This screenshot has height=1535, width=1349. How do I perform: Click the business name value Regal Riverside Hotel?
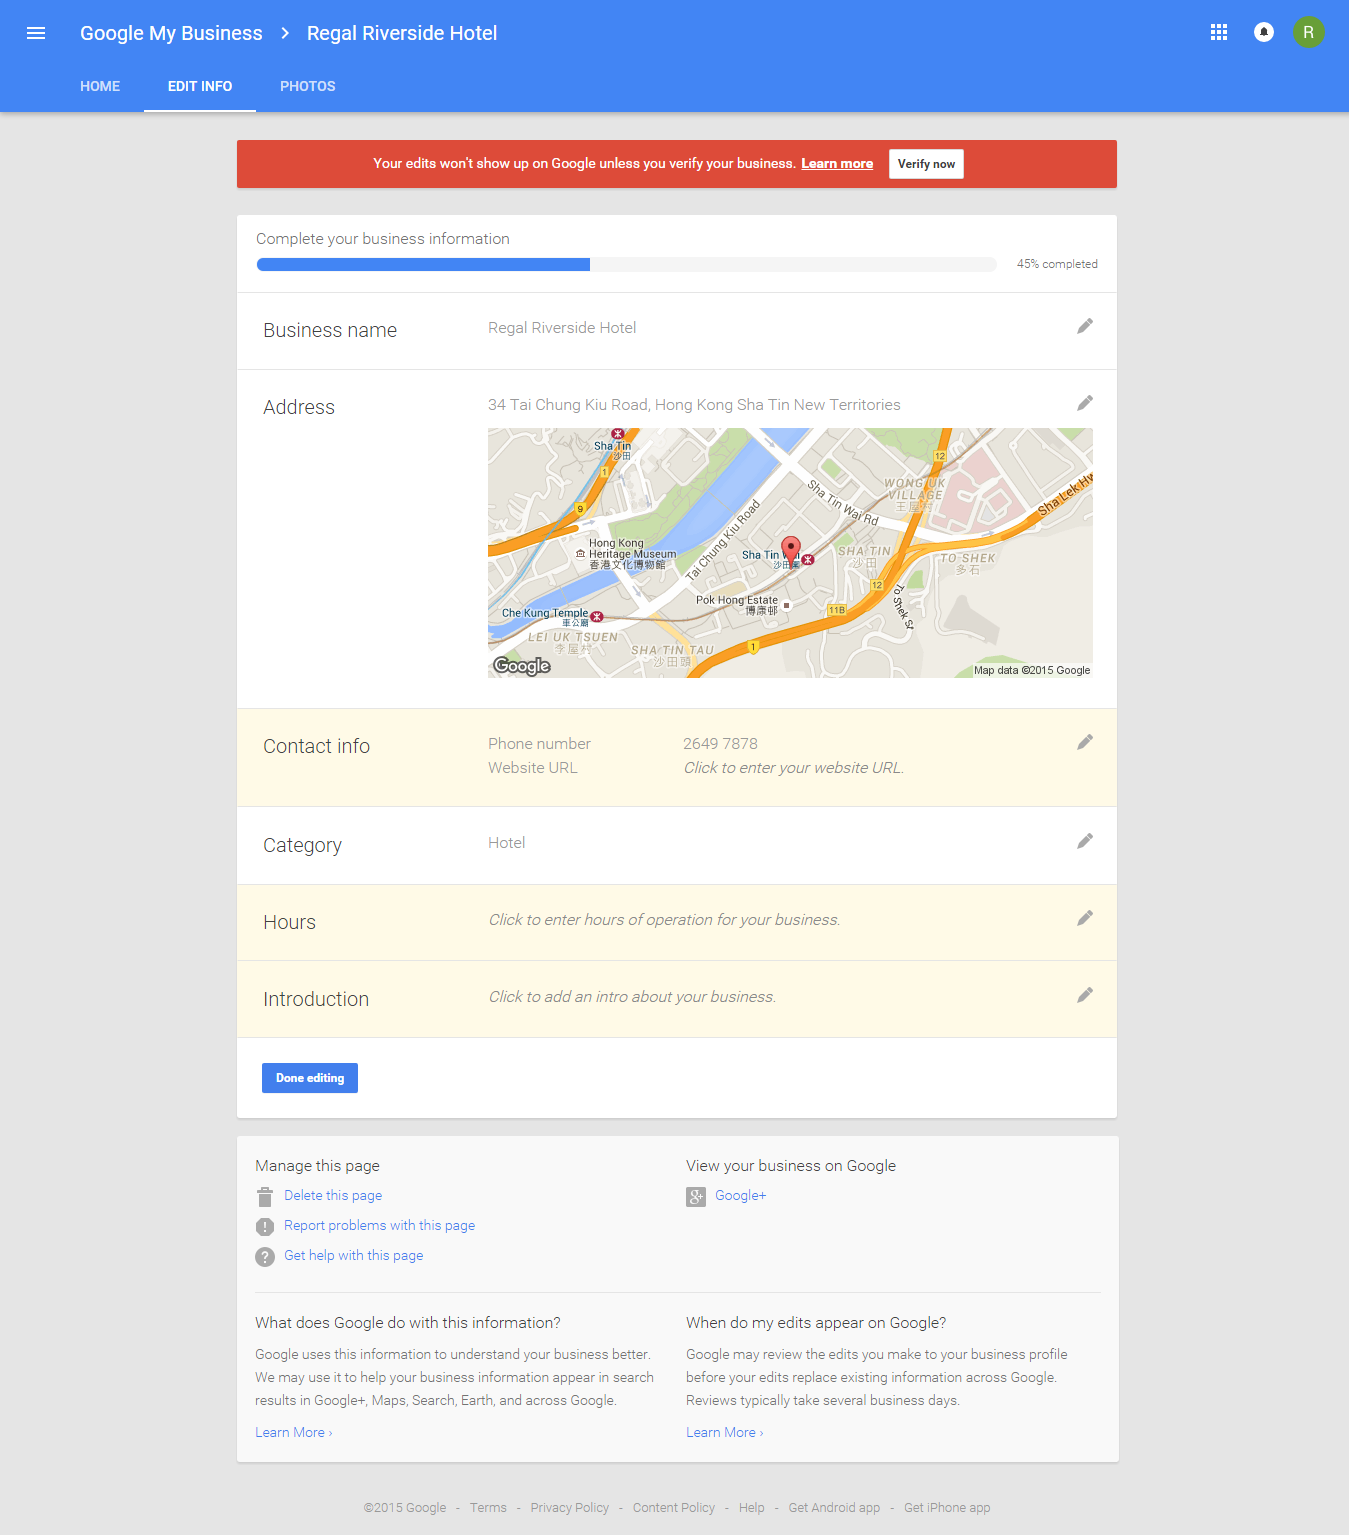[x=562, y=328]
